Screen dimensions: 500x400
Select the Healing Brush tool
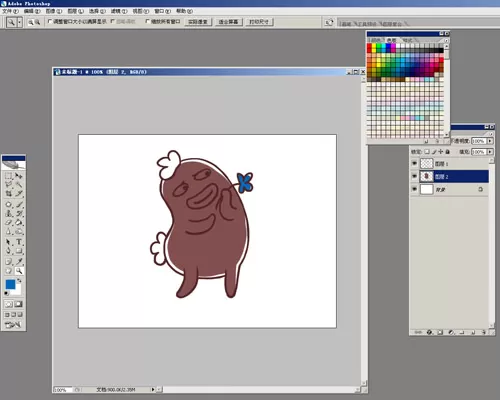[8, 204]
